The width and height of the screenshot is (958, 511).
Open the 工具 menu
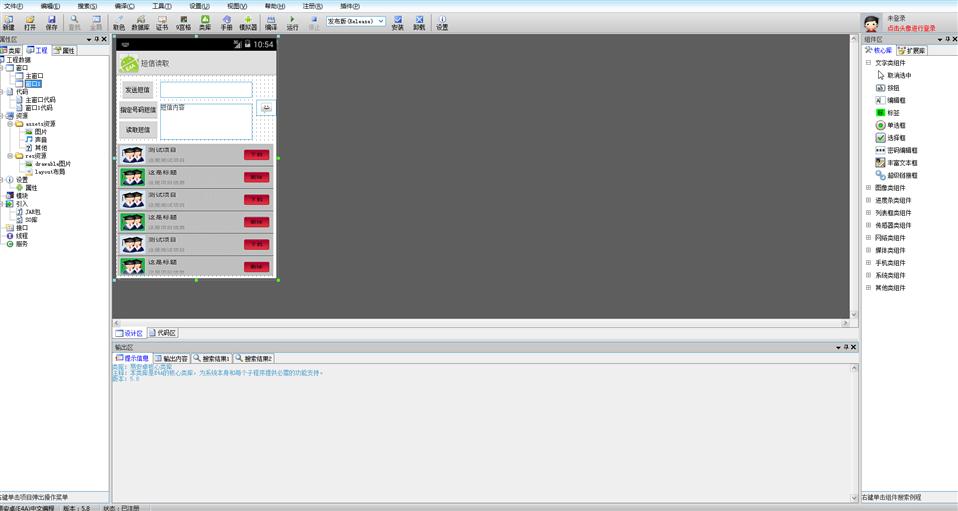161,6
